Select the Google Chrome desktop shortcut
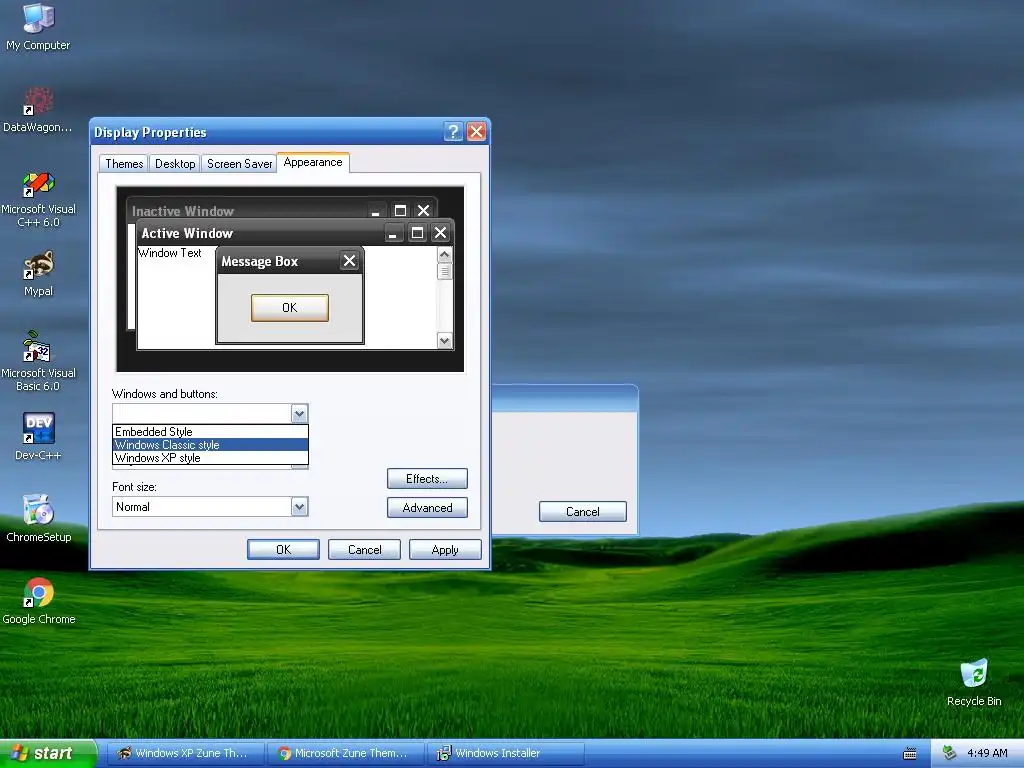This screenshot has height=768, width=1024. 38,601
